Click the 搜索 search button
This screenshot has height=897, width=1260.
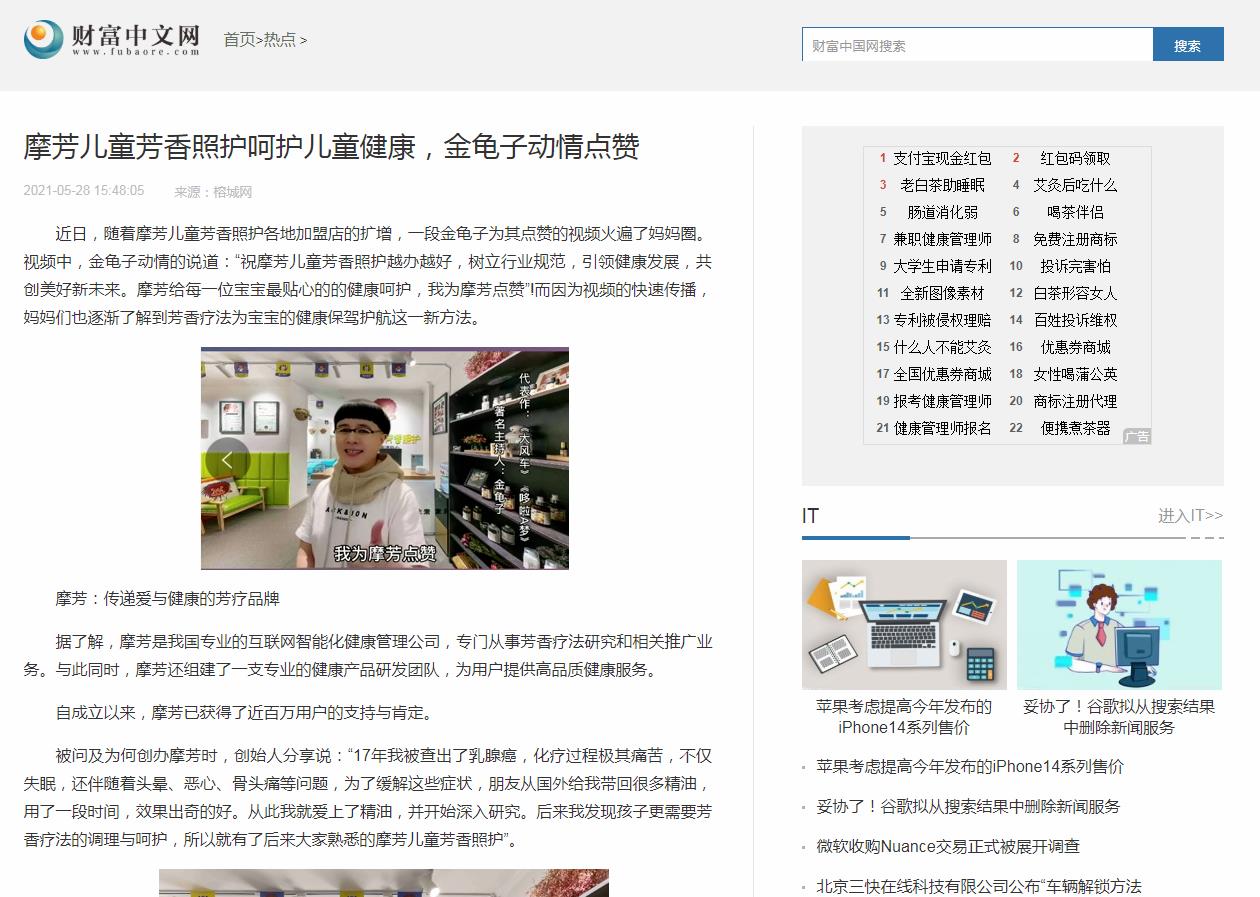[1188, 45]
